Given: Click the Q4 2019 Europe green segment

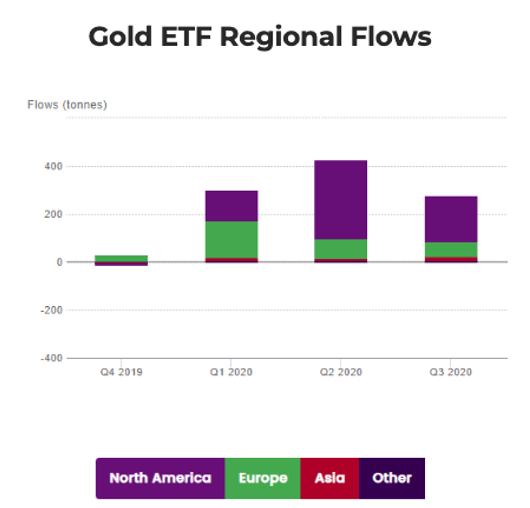Looking at the screenshot, I should [121, 259].
